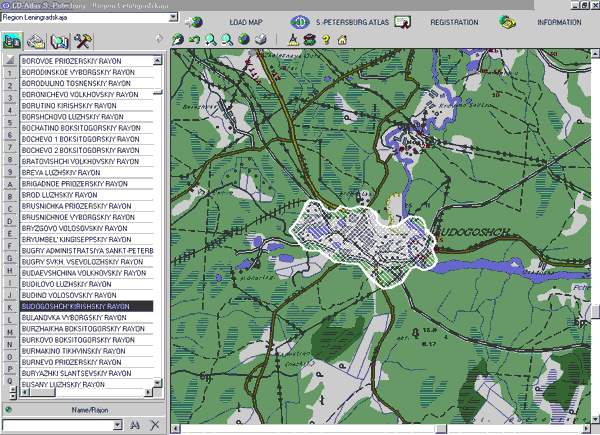Click the list horizontal scrollbar left arrow
This screenshot has width=600, height=435.
click(25, 392)
